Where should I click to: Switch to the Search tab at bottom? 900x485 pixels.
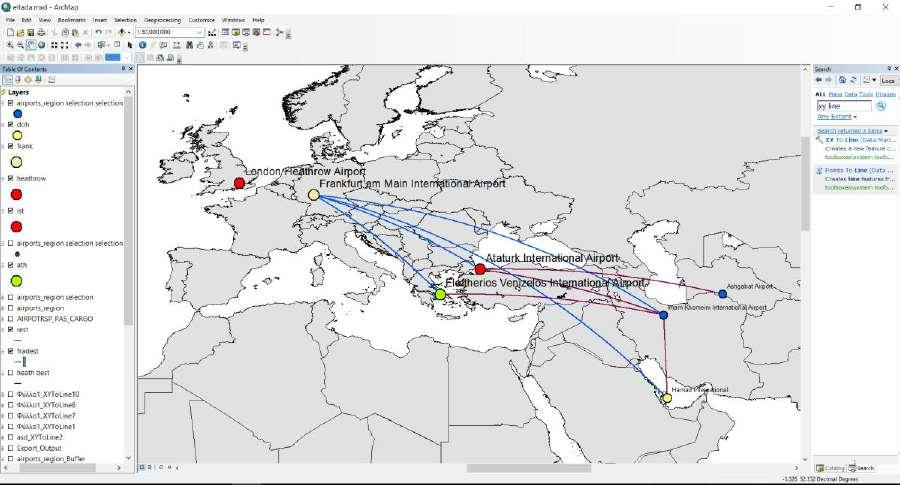tap(862, 468)
